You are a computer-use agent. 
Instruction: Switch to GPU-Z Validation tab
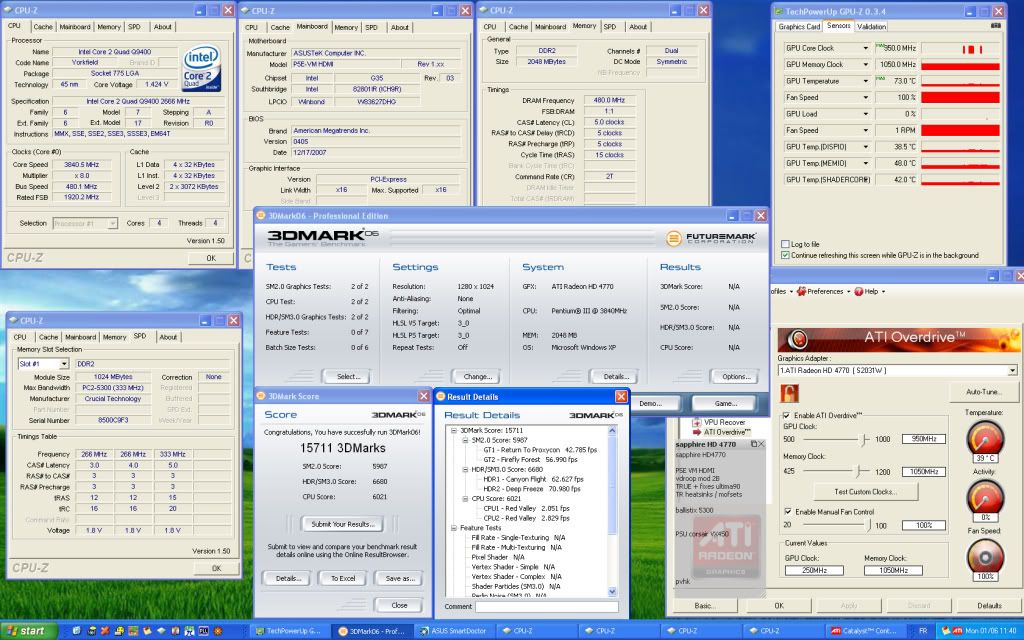click(x=871, y=27)
